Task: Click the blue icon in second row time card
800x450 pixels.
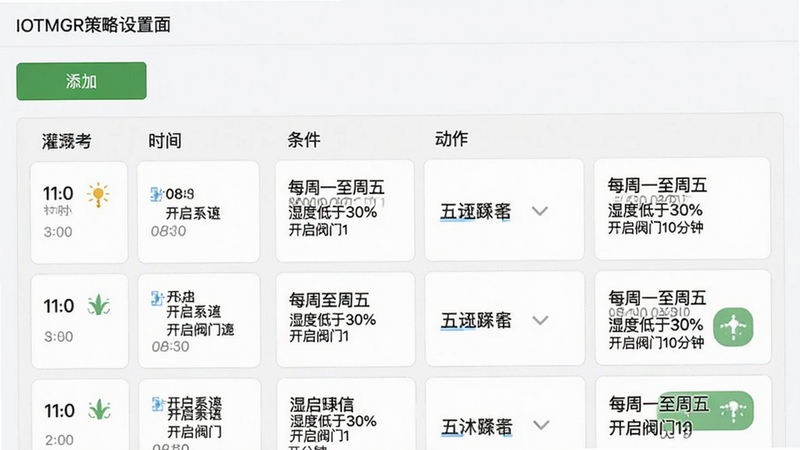Action: point(157,297)
